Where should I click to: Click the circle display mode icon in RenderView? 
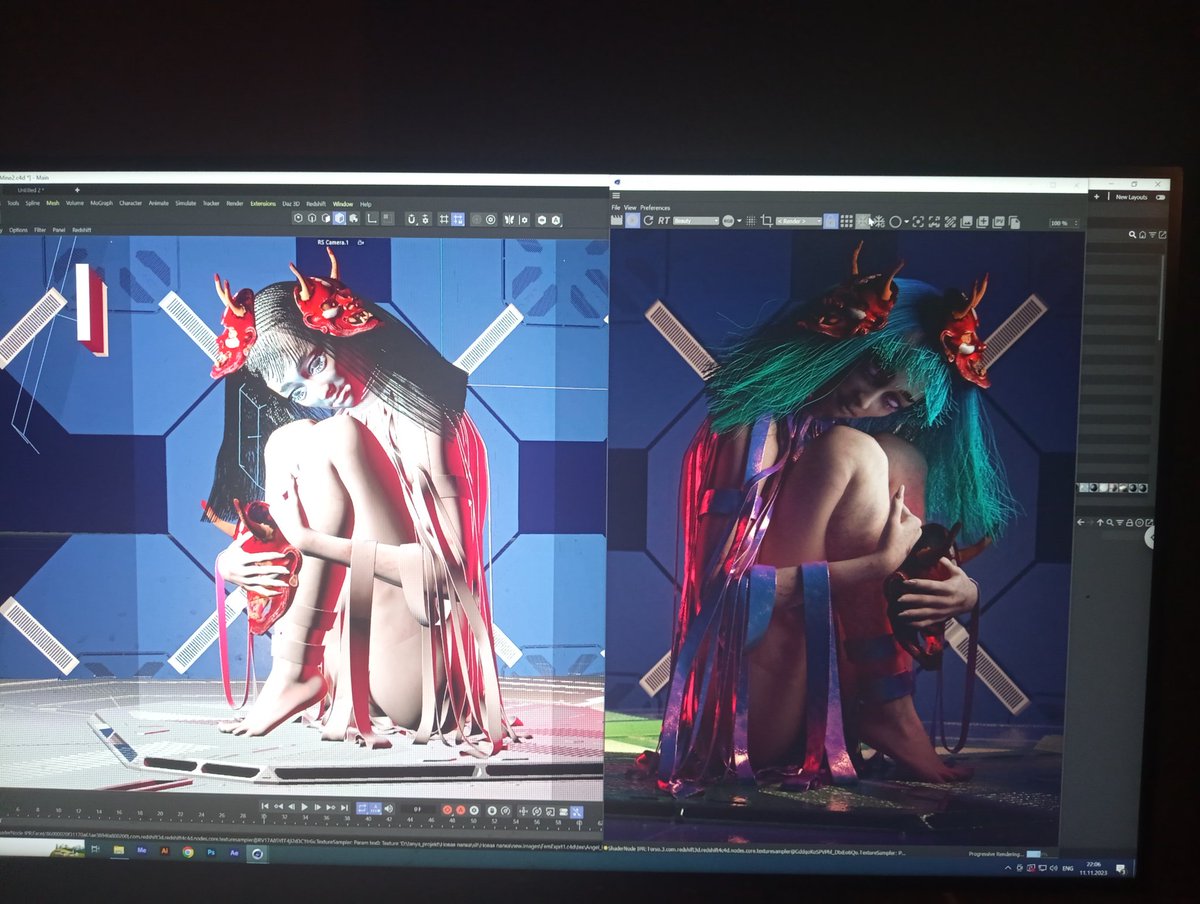click(x=895, y=221)
